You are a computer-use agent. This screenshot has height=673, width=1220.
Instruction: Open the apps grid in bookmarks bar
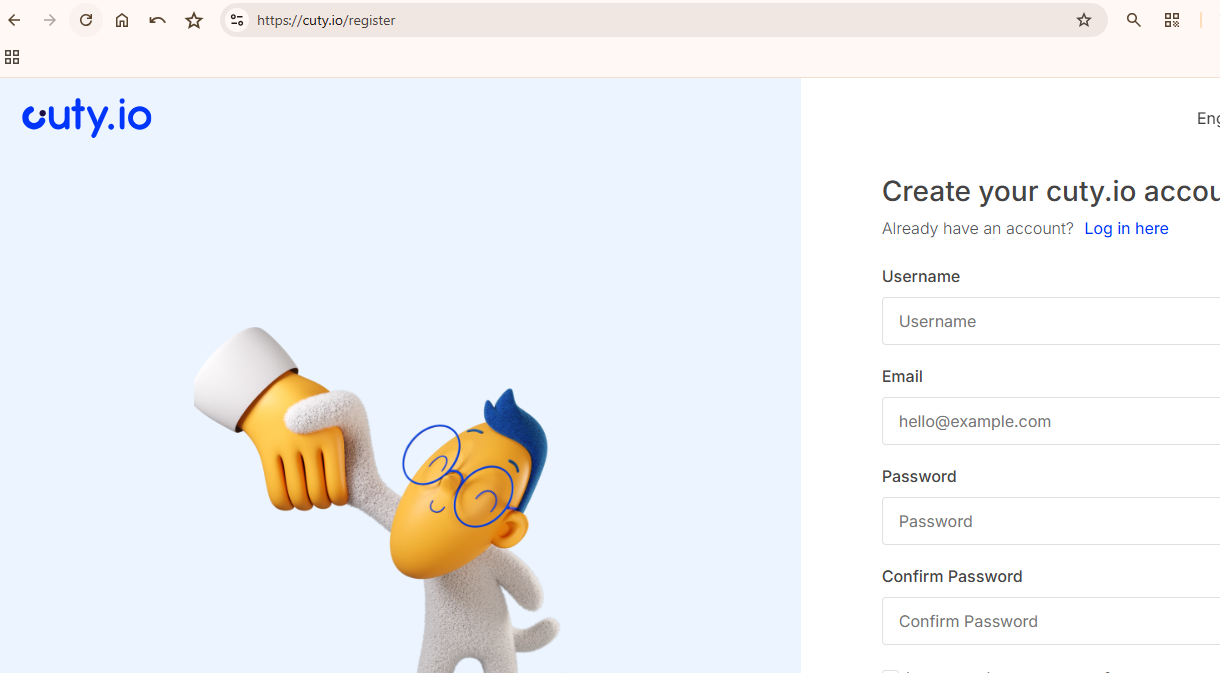[x=12, y=57]
